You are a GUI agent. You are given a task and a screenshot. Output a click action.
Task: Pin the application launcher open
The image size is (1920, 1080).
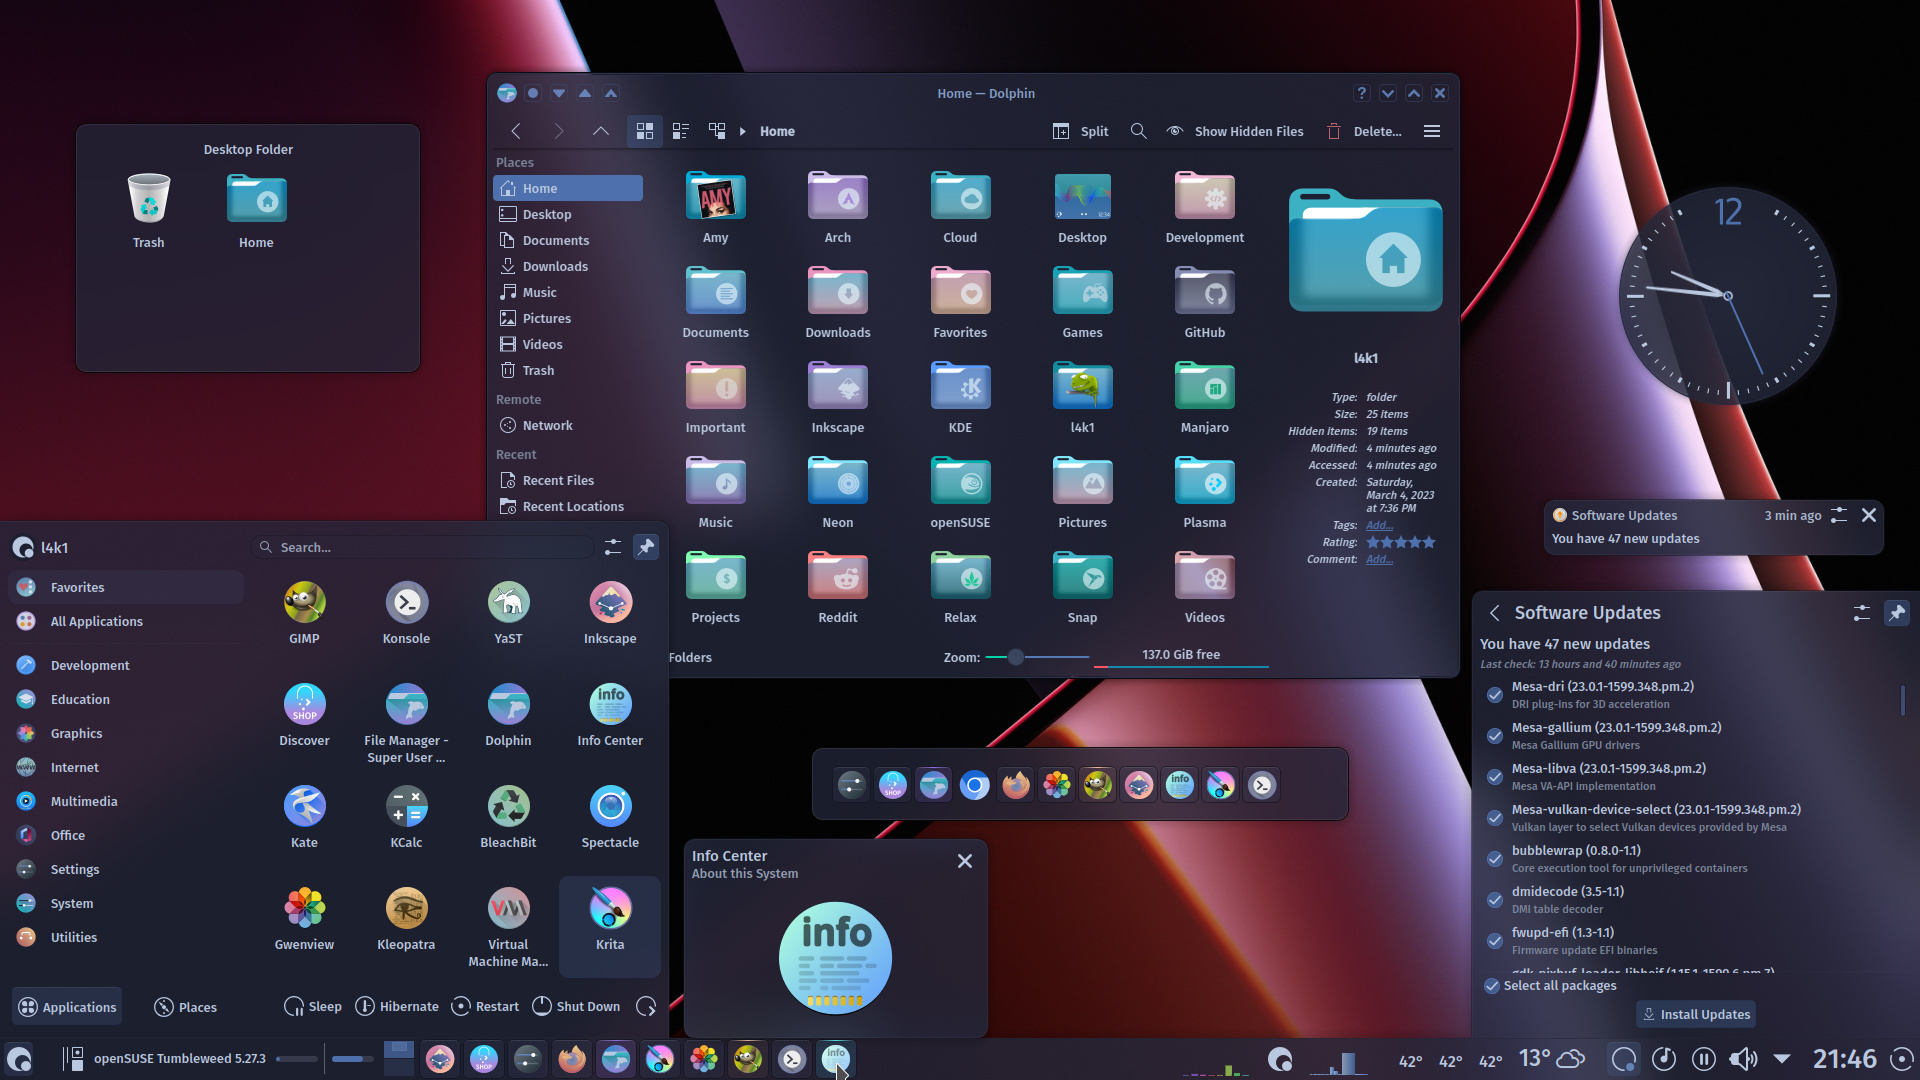point(646,547)
